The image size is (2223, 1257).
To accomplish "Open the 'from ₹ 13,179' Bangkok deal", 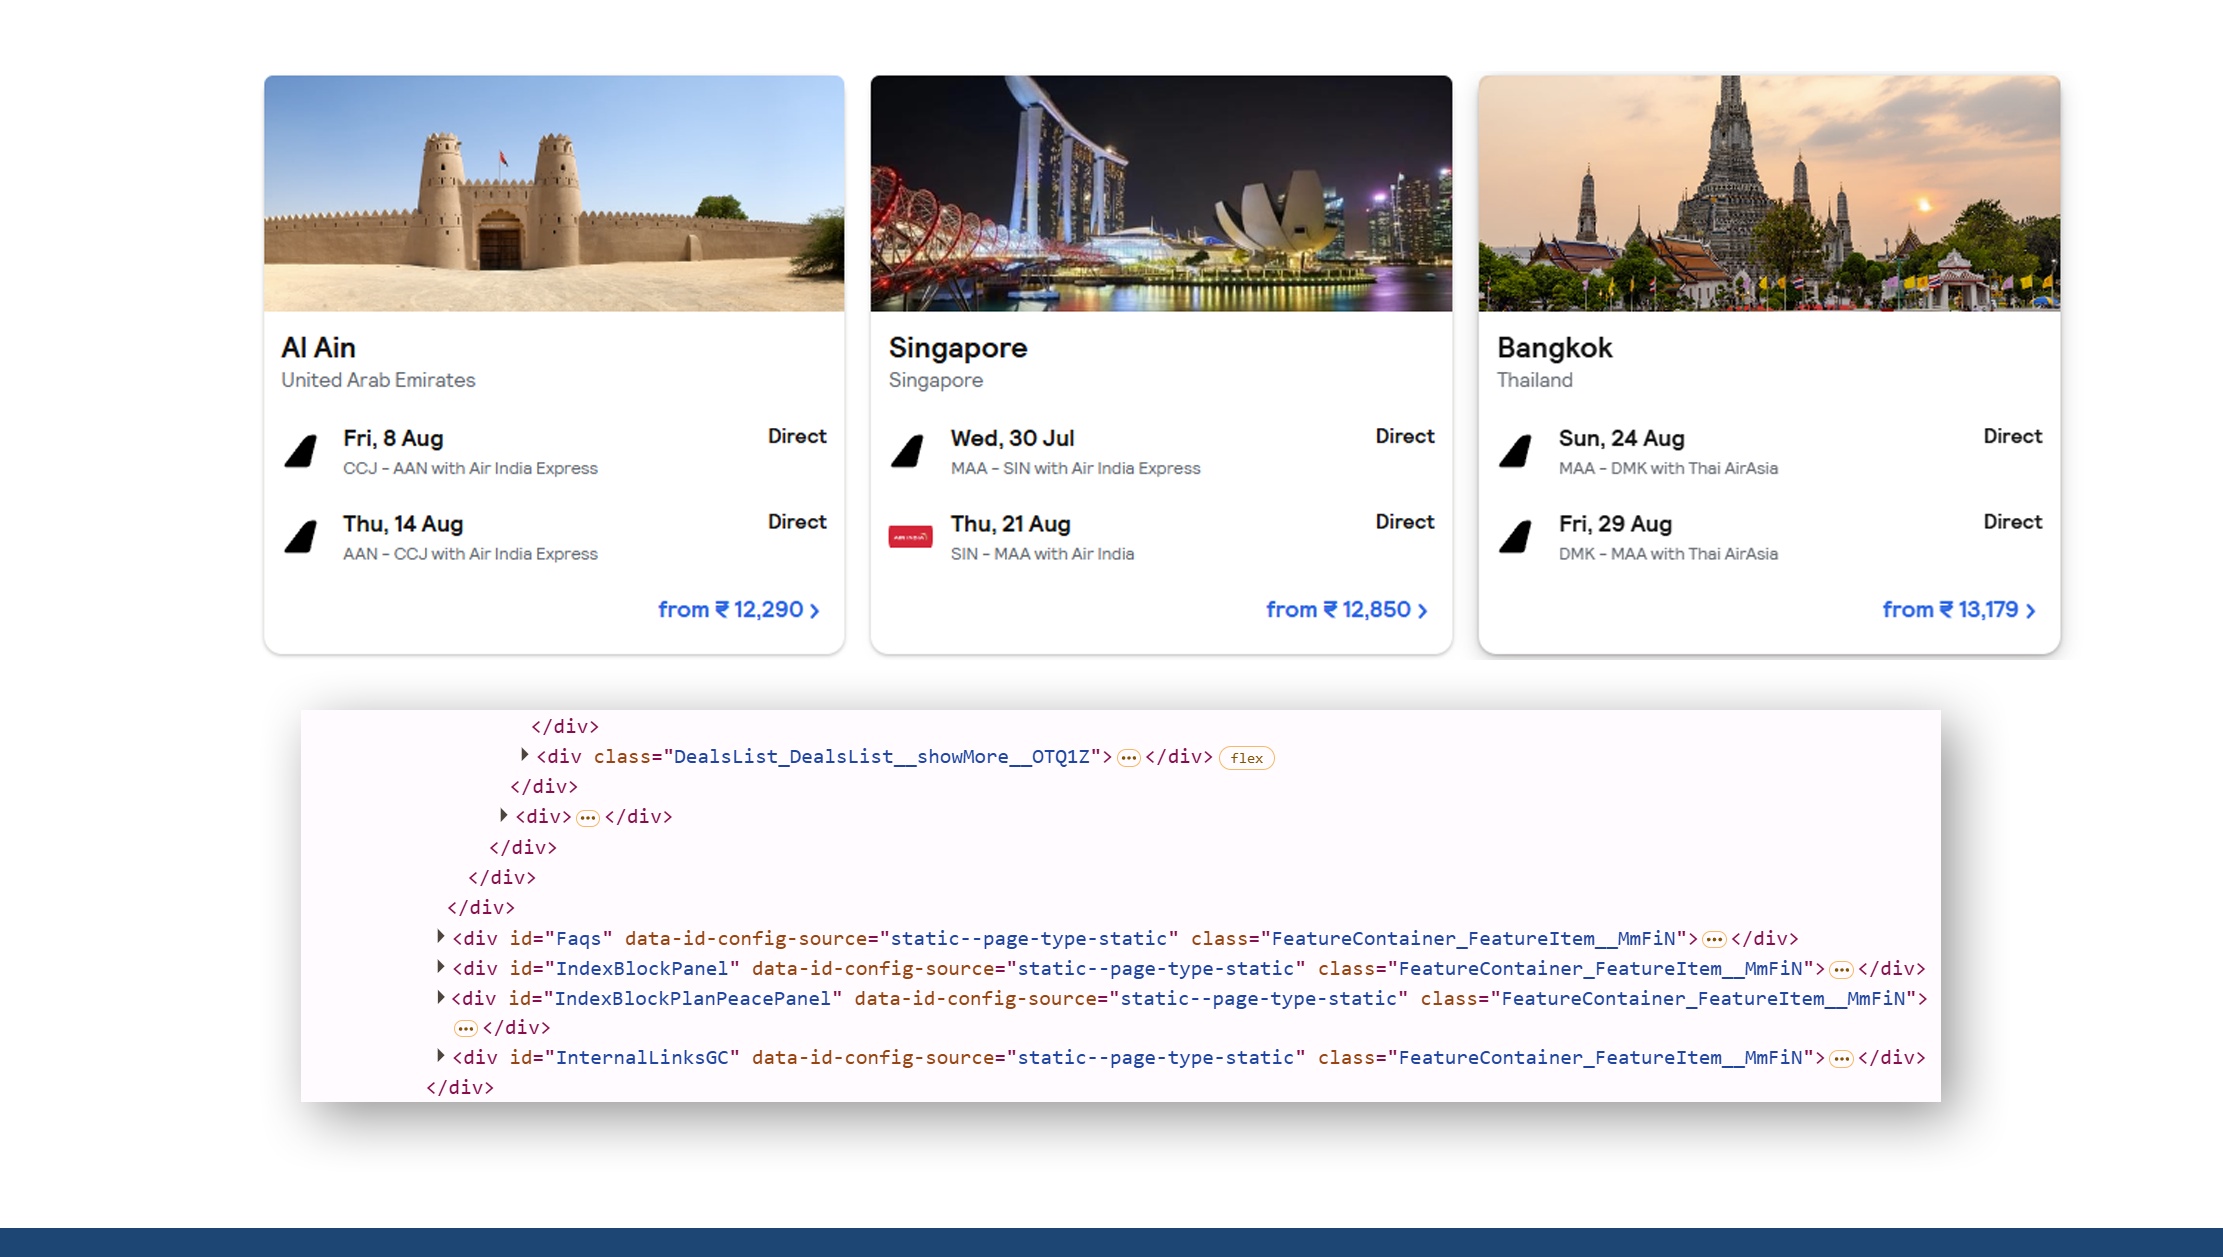I will click(x=1950, y=610).
